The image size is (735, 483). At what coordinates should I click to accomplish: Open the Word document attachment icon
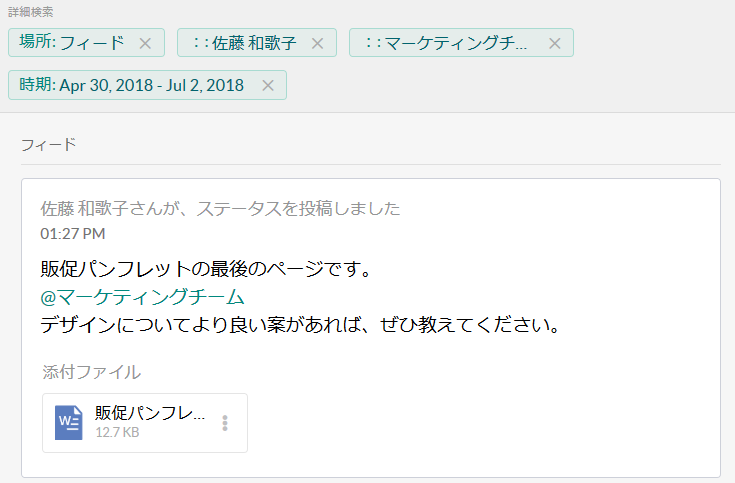(x=69, y=423)
